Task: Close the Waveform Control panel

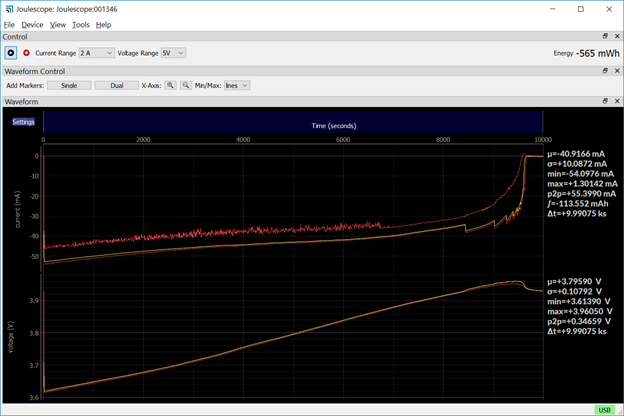Action: click(617, 71)
